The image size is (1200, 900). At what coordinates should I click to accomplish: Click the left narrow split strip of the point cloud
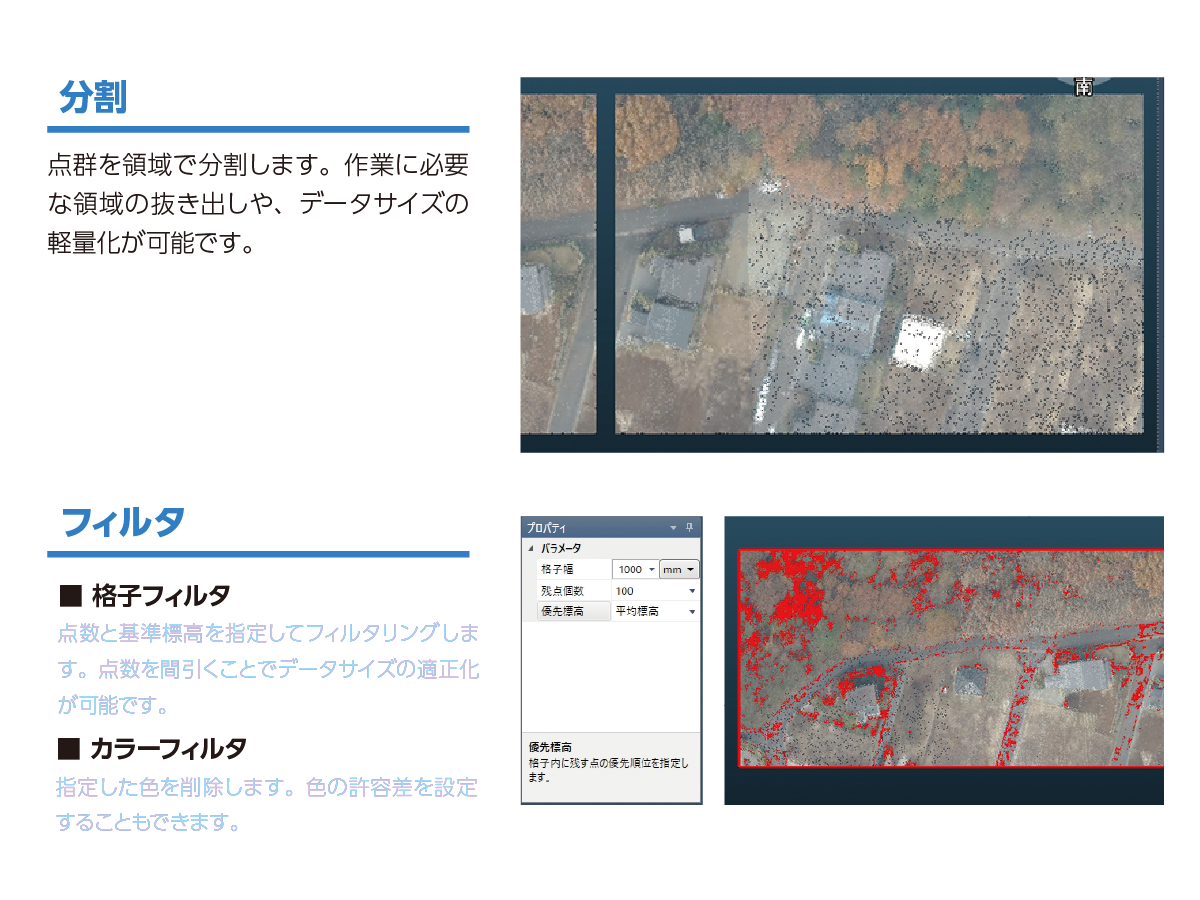(558, 263)
